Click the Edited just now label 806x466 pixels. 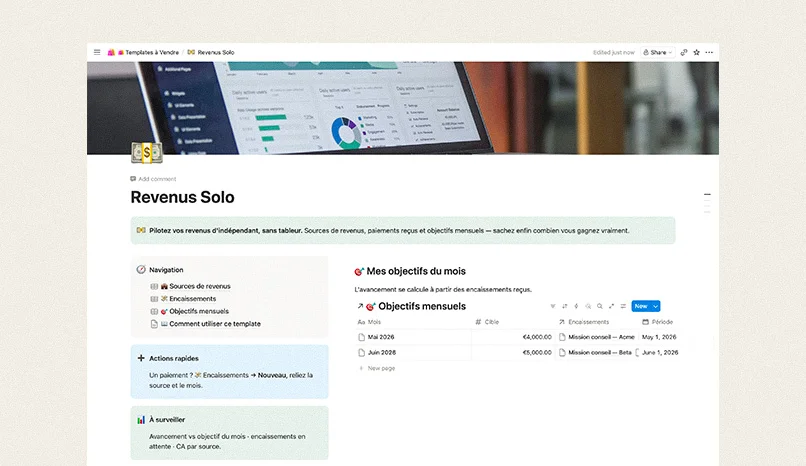click(x=614, y=52)
